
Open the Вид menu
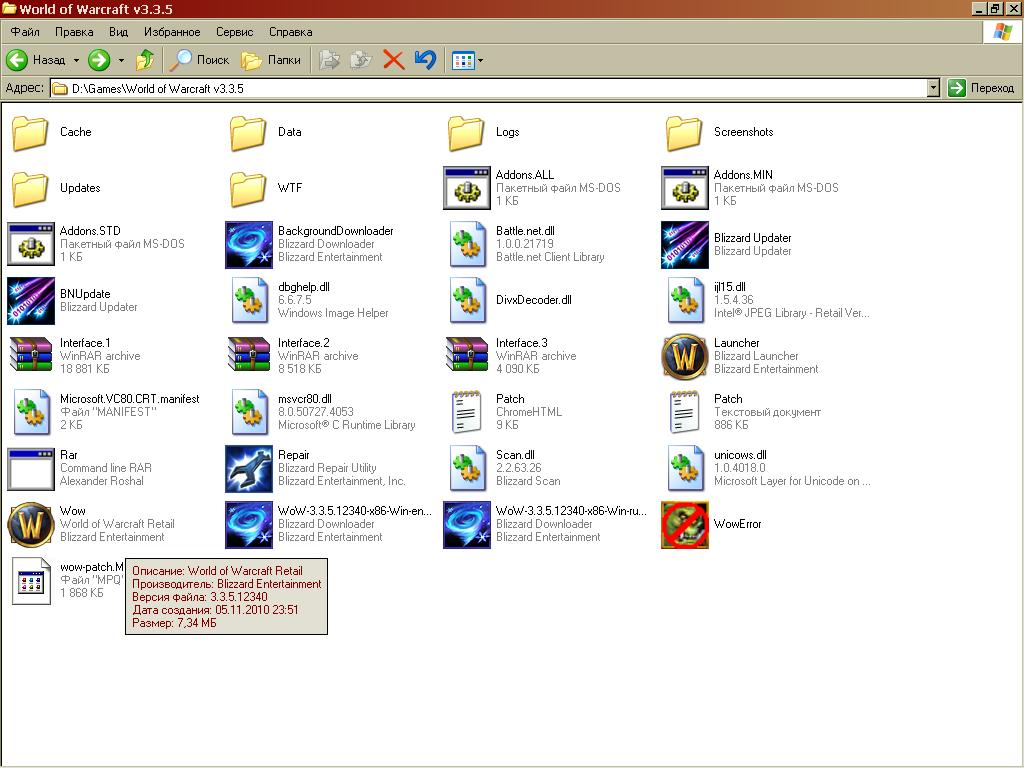tap(118, 32)
